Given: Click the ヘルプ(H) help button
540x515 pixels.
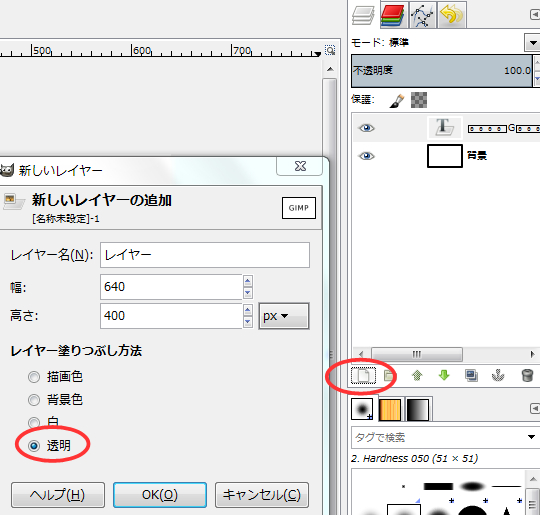Looking at the screenshot, I should 58,495.
